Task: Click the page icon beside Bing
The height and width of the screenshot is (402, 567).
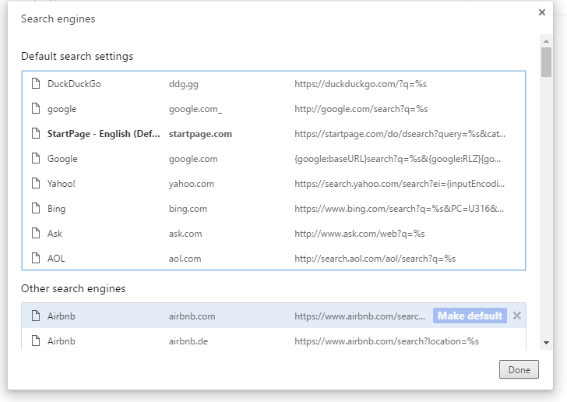Action: click(36, 208)
